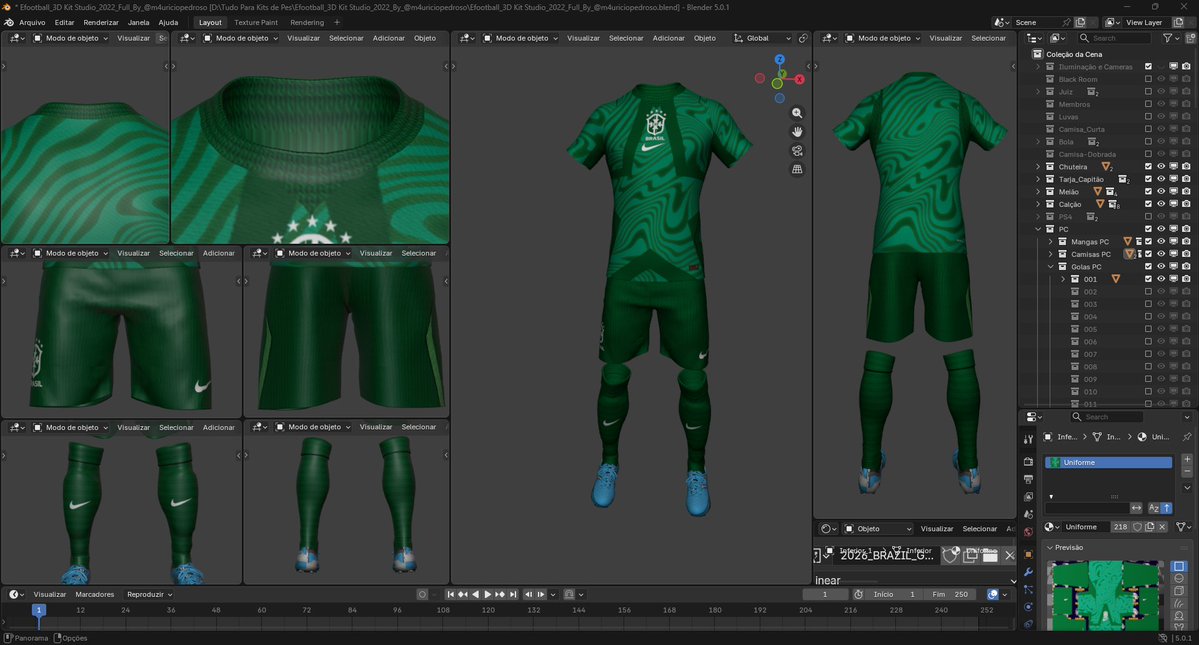This screenshot has width=1199, height=645.
Task: Uncheck the Meião collection checkbox
Action: pyautogui.click(x=1148, y=192)
